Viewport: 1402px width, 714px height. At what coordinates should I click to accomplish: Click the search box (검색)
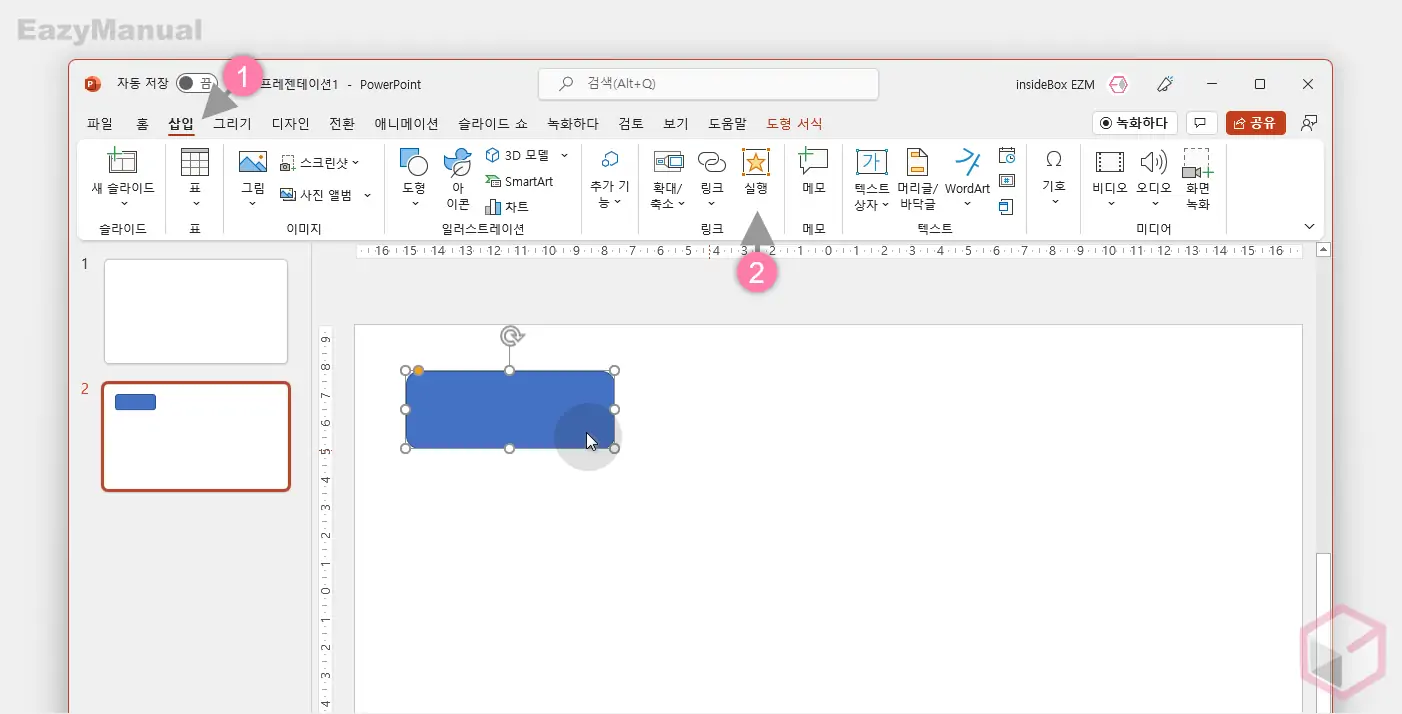pos(708,84)
